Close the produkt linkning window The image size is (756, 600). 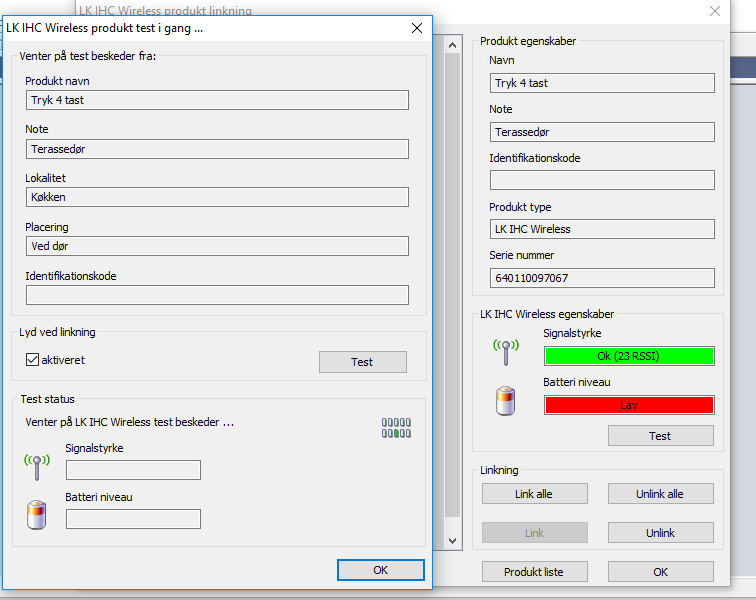715,11
